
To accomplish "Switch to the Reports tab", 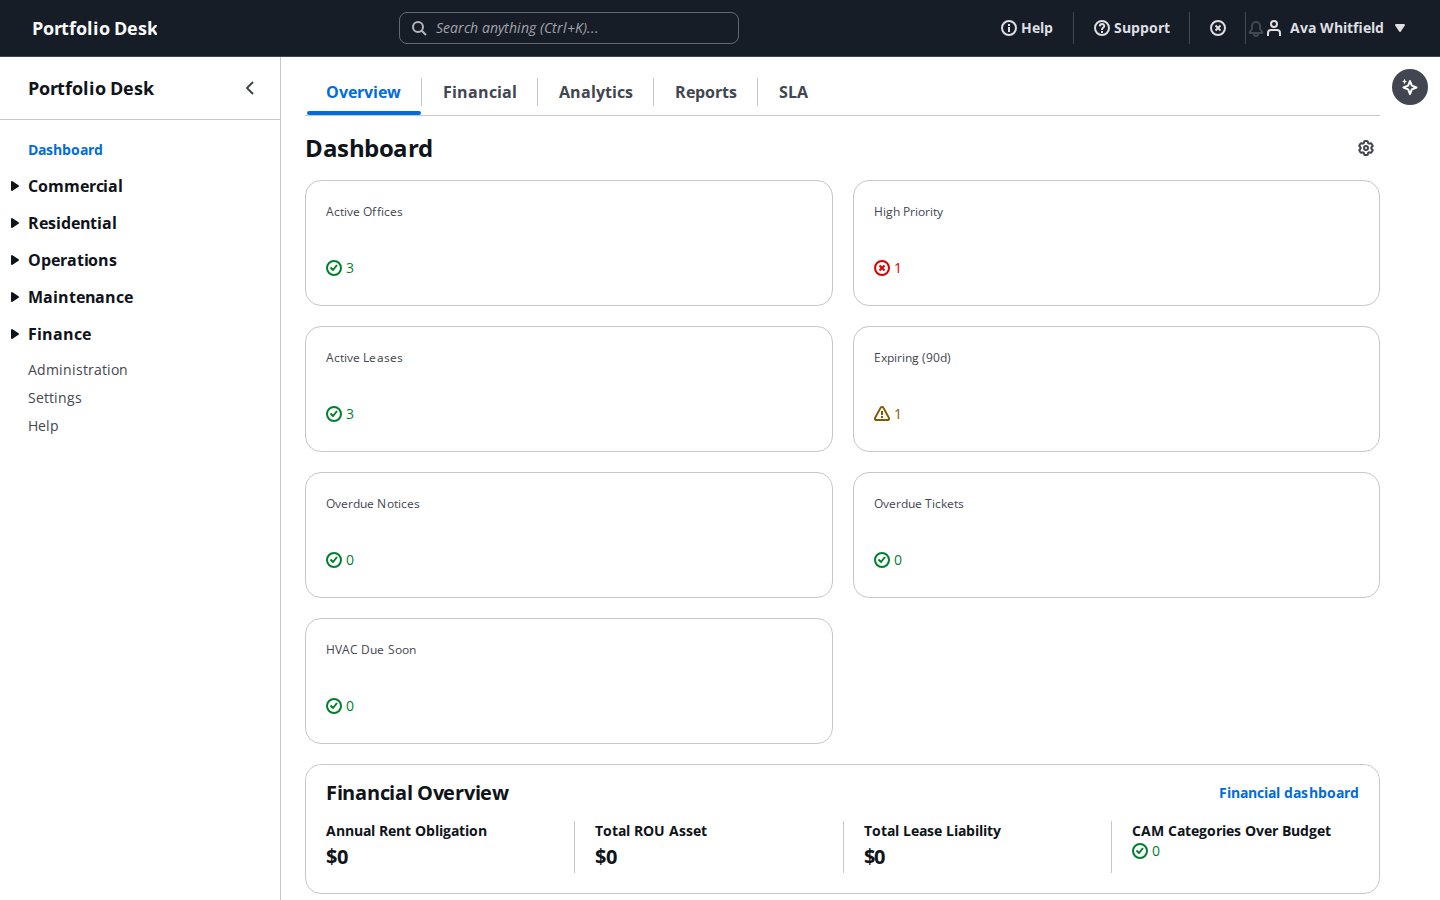I will [x=706, y=92].
